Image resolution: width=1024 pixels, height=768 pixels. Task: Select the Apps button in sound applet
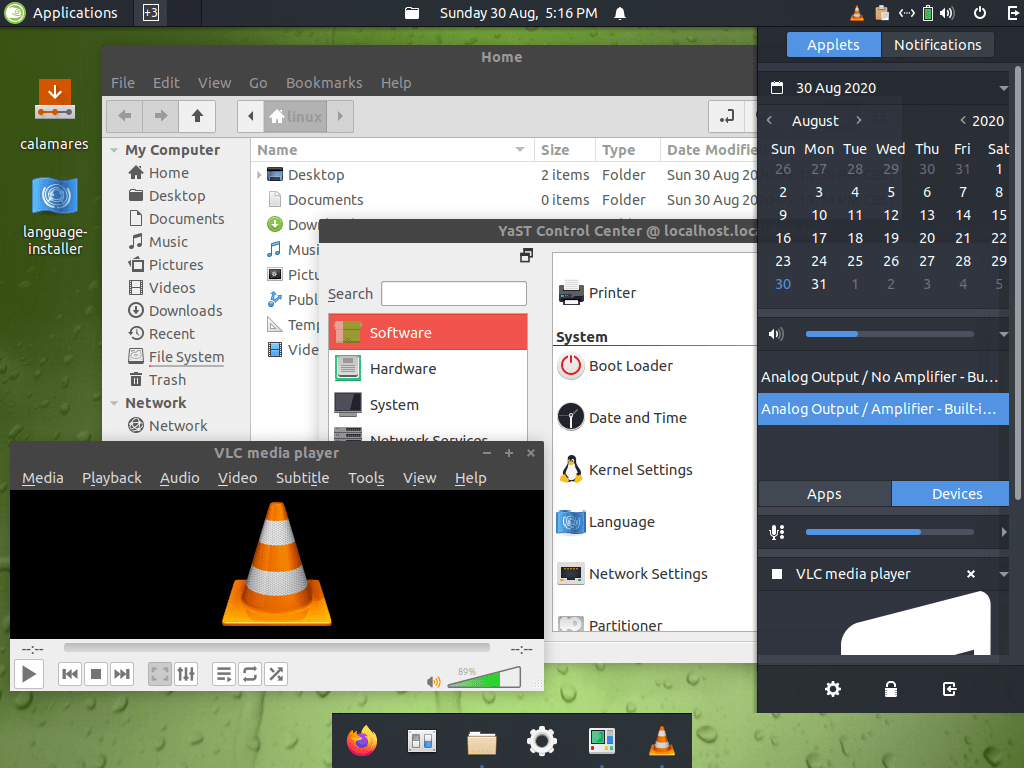824,494
